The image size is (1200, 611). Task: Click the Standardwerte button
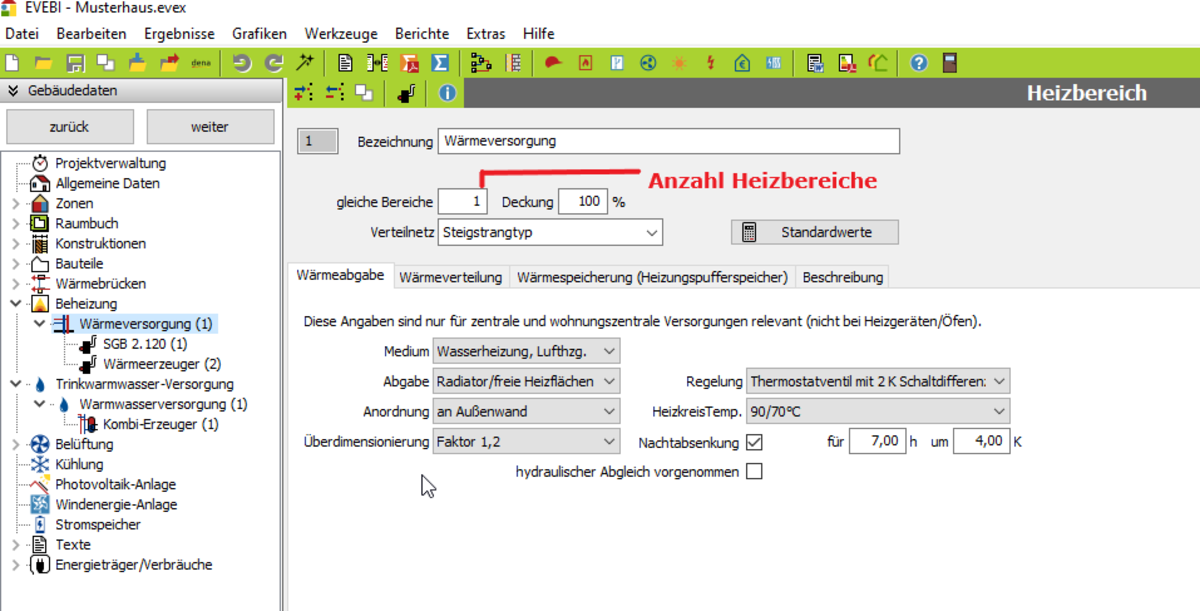[x=814, y=232]
